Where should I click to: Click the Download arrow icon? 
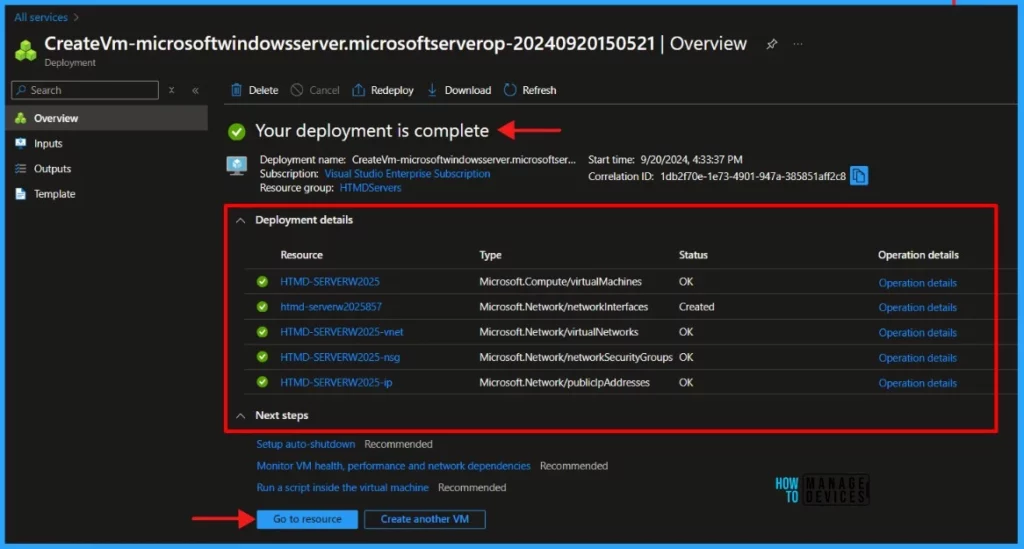[432, 90]
